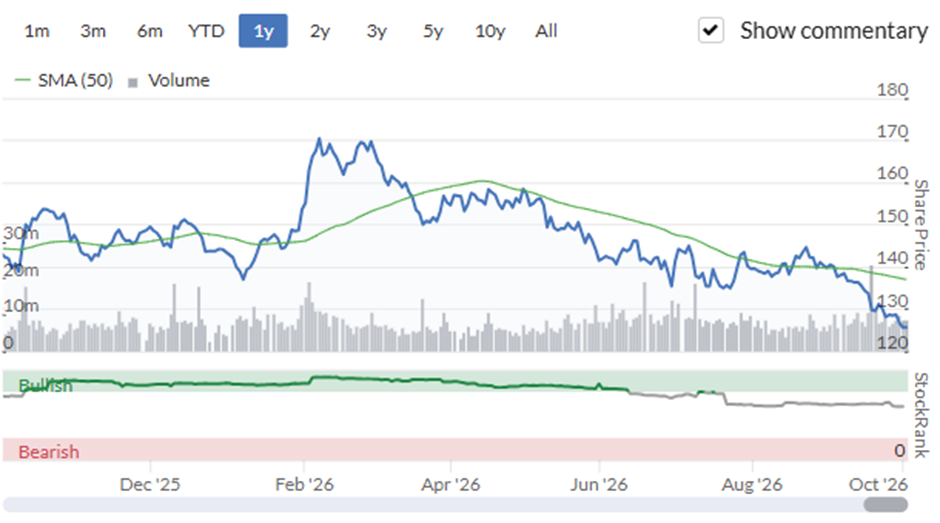Click the green SMA legend line marker
940x523 pixels.
coord(22,80)
